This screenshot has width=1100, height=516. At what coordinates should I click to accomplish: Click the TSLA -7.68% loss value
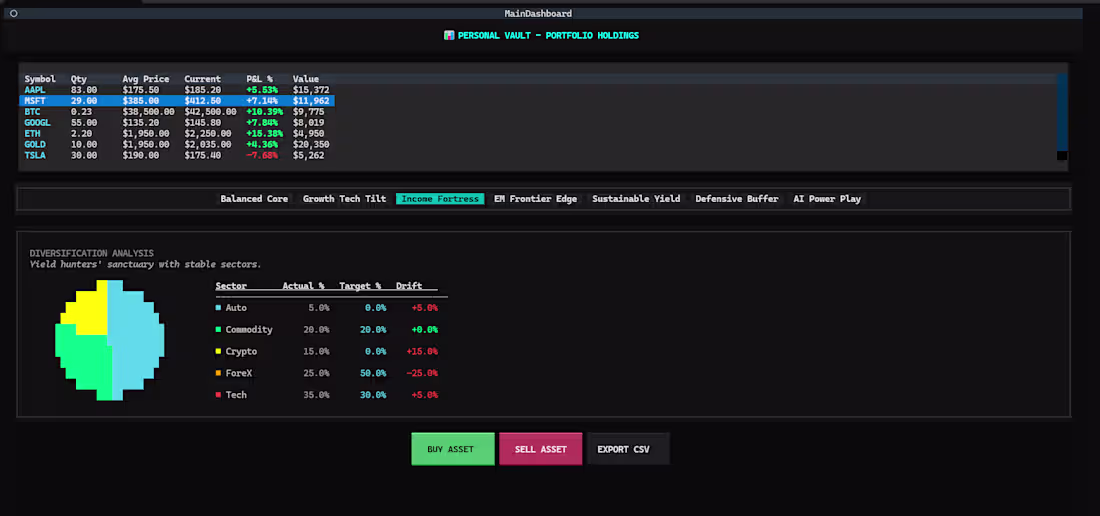click(x=262, y=156)
